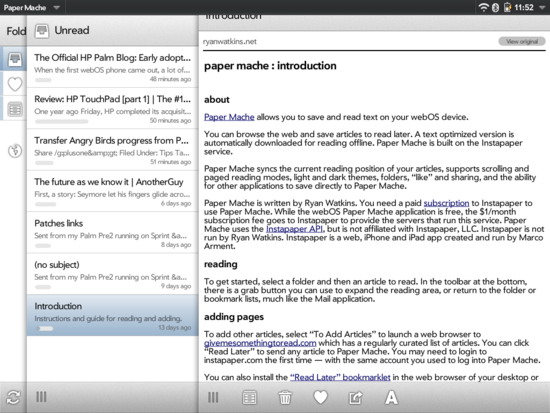Like the article with heart icon
The image size is (550, 413).
pos(320,397)
